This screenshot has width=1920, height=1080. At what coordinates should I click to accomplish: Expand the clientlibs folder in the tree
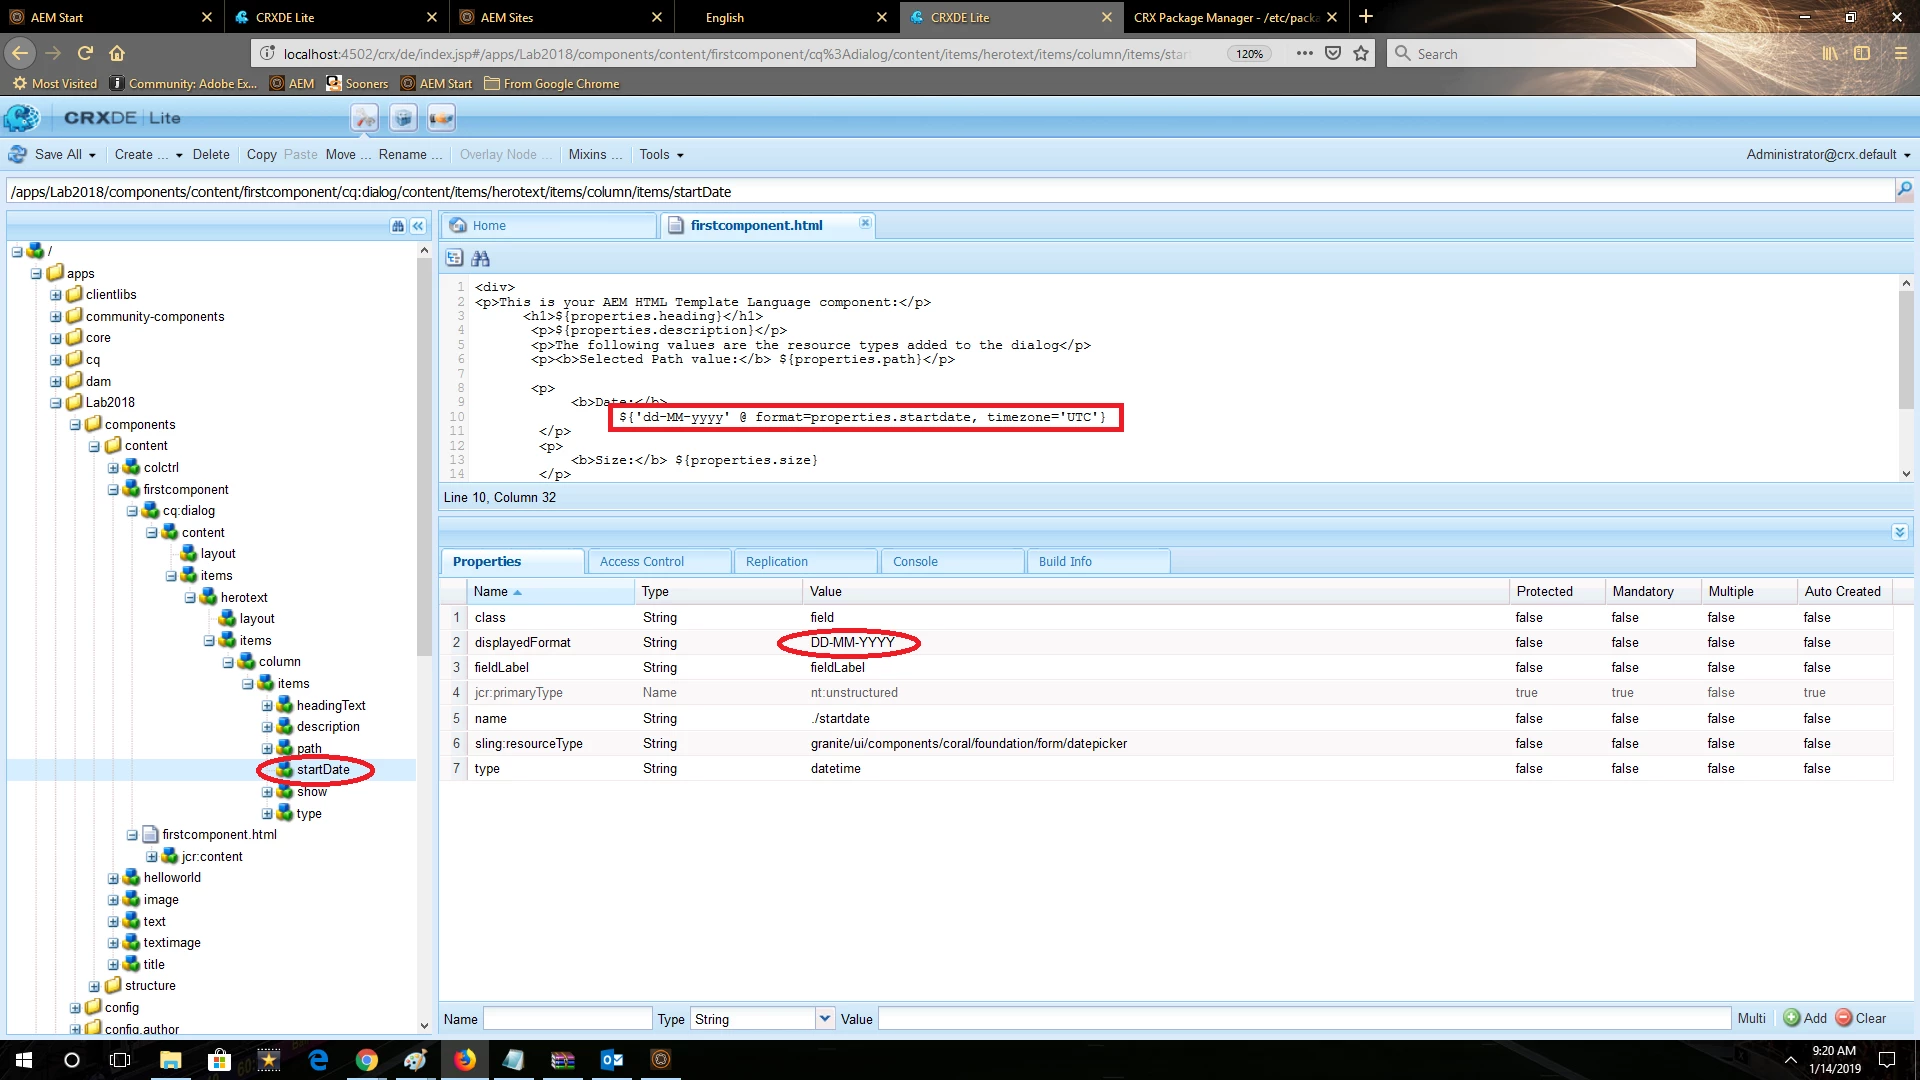56,295
